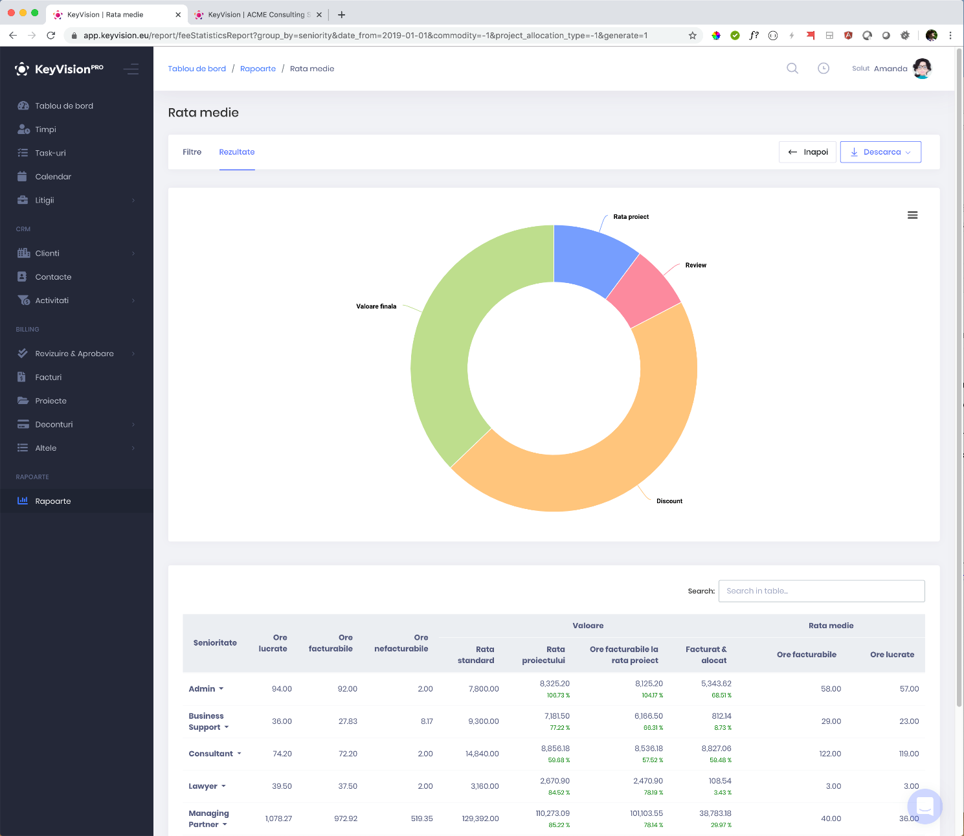The width and height of the screenshot is (964, 836).
Task: Expand the Deconturi submenu chevron
Action: click(133, 424)
